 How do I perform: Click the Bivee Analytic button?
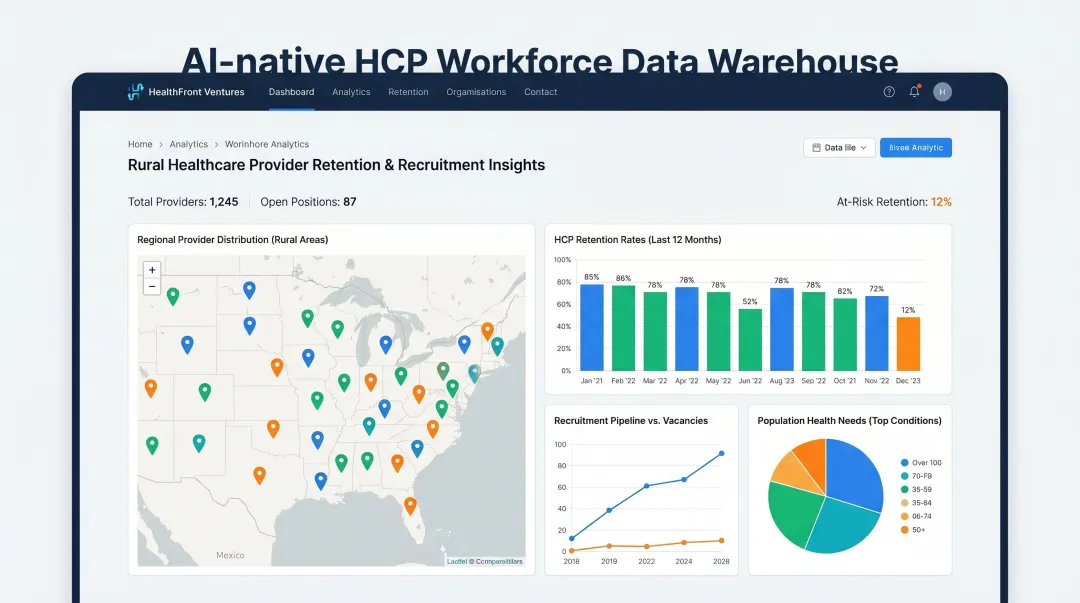pos(916,147)
